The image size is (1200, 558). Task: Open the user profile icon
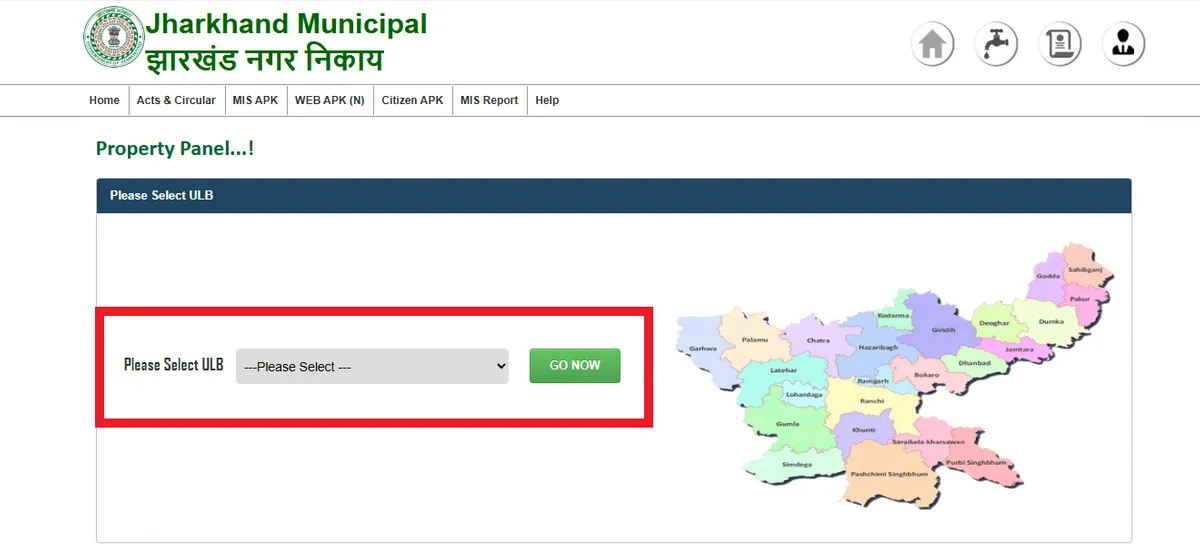(1123, 45)
